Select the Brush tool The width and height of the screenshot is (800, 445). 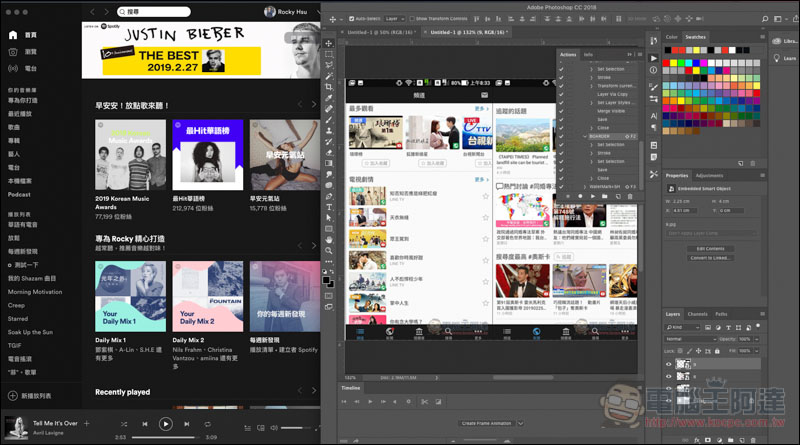click(x=329, y=119)
